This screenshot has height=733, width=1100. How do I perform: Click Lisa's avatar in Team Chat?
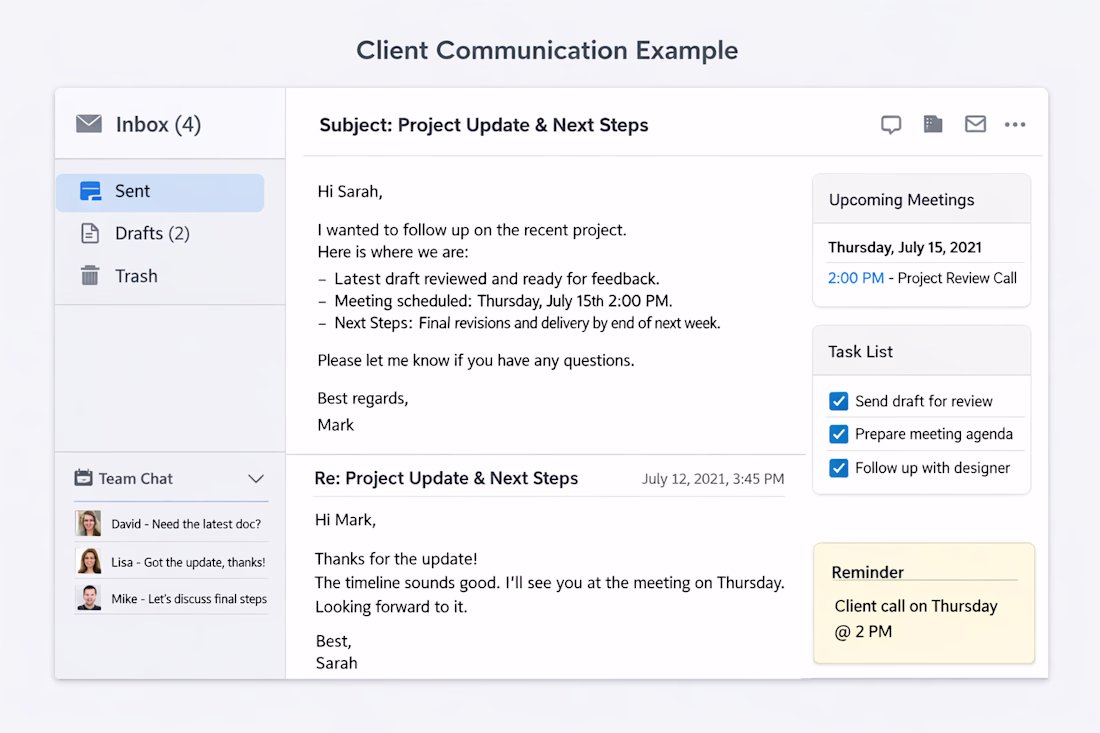coord(88,561)
